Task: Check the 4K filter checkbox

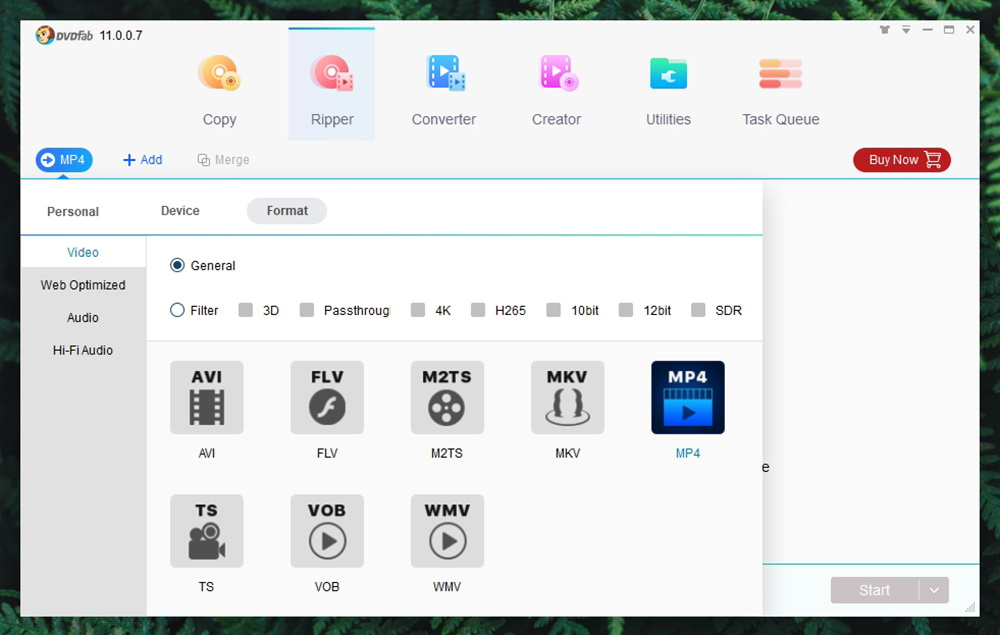Action: [x=418, y=310]
